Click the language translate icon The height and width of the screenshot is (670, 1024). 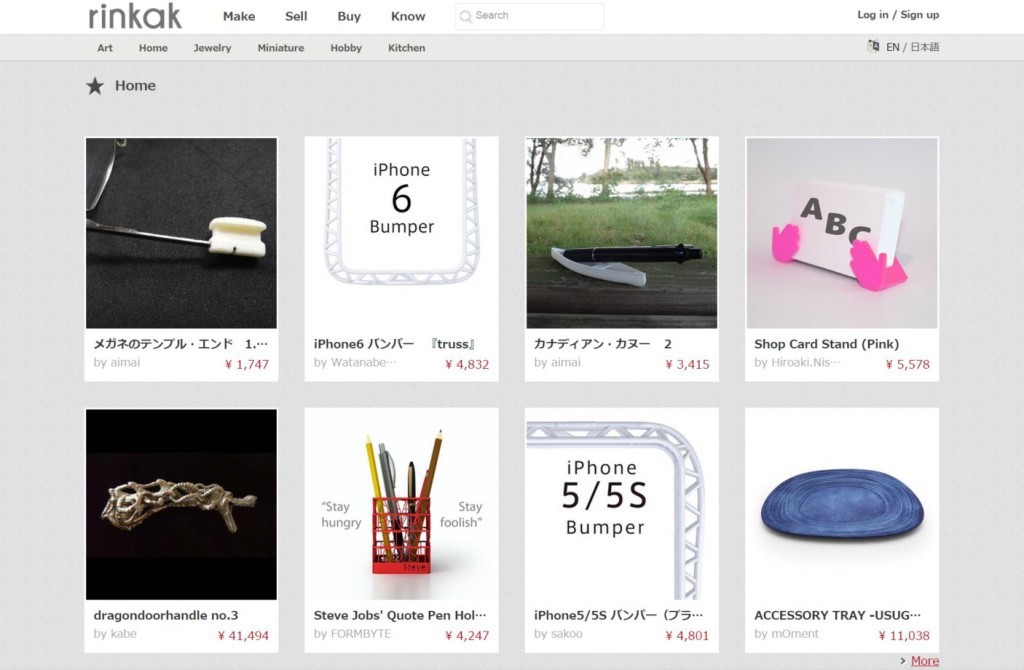pyautogui.click(x=873, y=46)
